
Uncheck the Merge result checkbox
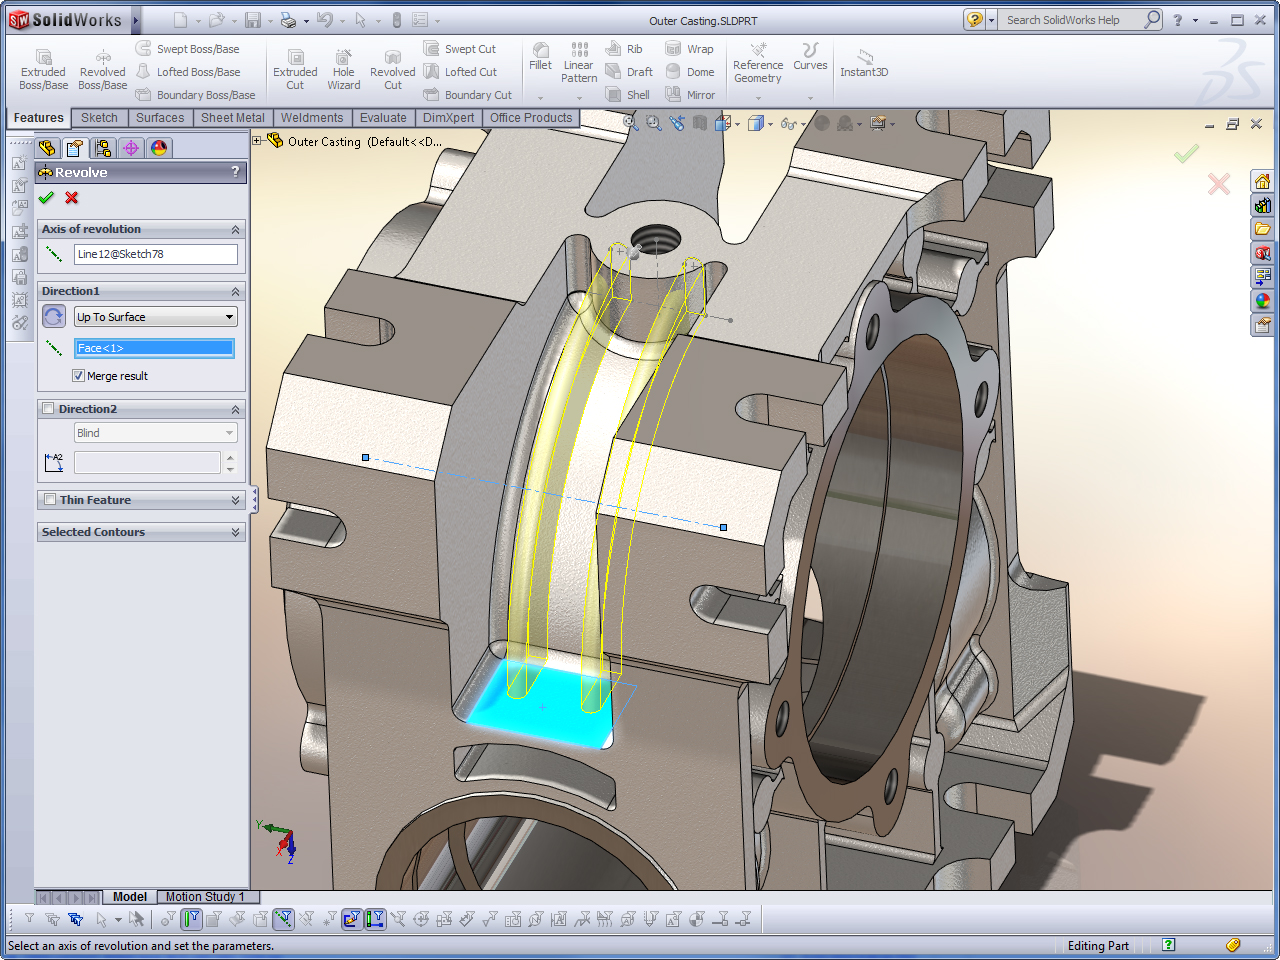pyautogui.click(x=79, y=376)
